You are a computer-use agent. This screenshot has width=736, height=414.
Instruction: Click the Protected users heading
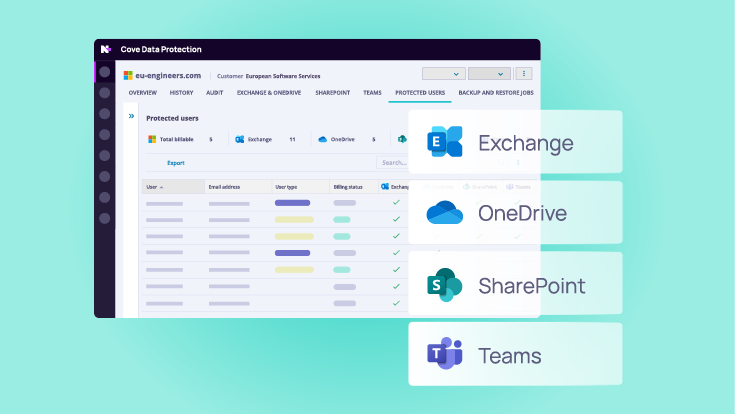pyautogui.click(x=172, y=118)
